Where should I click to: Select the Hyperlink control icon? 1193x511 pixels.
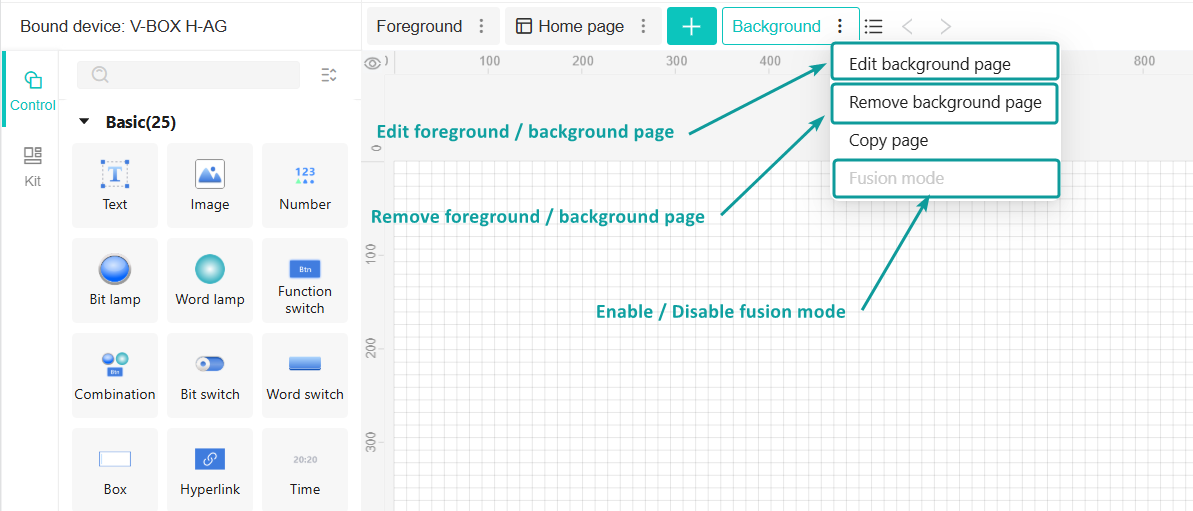pyautogui.click(x=210, y=459)
